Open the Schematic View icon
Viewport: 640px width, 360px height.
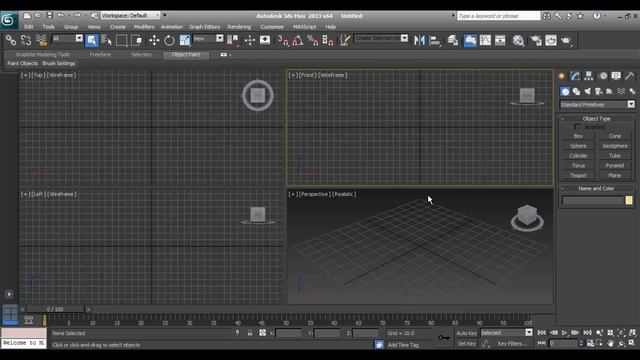click(500, 40)
